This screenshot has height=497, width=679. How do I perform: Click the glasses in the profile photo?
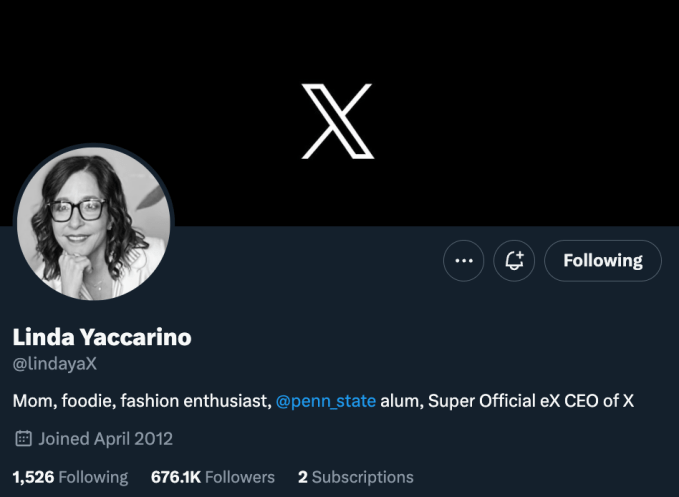(75, 211)
